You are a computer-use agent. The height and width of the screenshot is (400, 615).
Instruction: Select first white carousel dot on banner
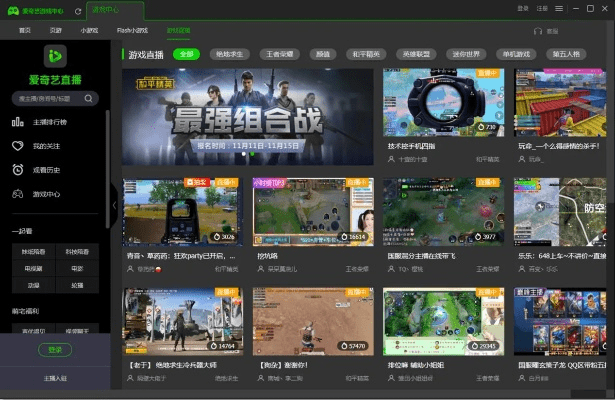click(x=244, y=154)
